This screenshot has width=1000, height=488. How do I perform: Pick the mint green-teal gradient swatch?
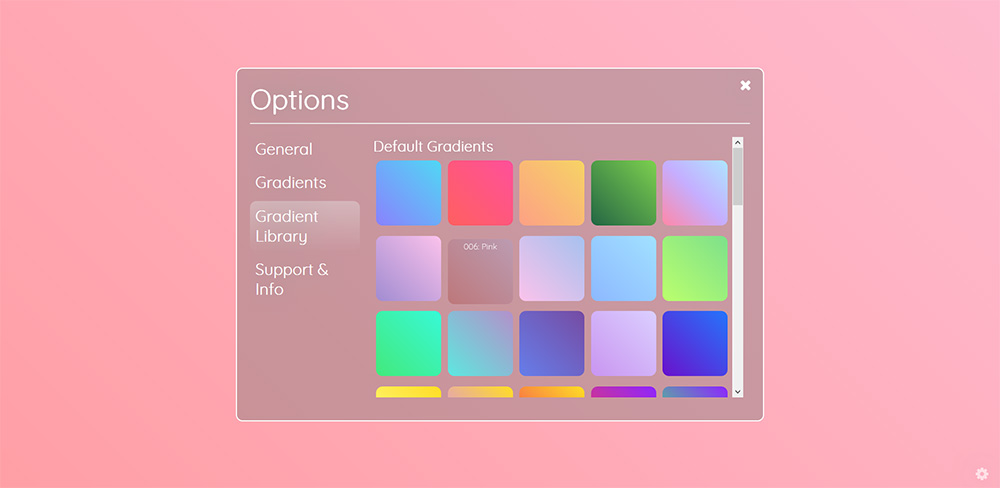[x=408, y=343]
